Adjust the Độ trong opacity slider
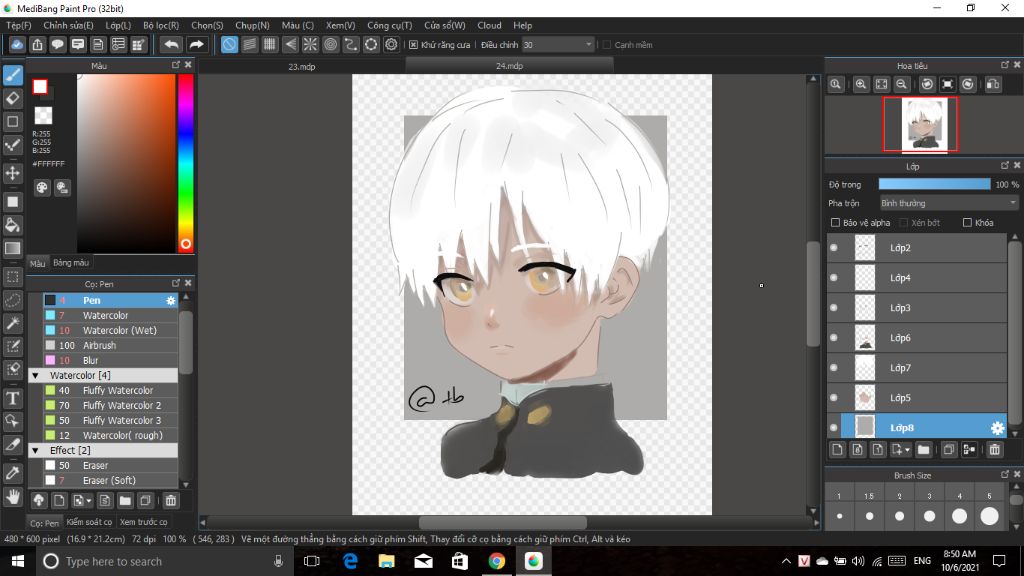 [x=935, y=185]
